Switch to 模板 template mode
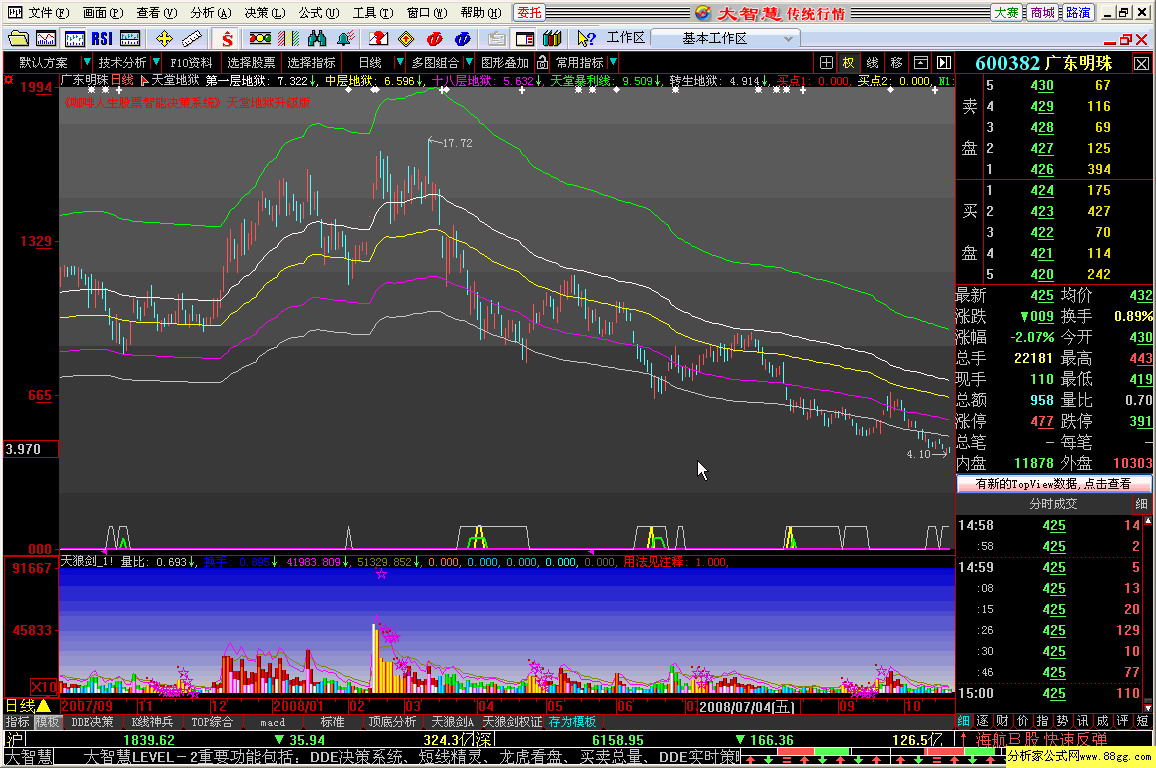The image size is (1156, 768). tap(47, 722)
